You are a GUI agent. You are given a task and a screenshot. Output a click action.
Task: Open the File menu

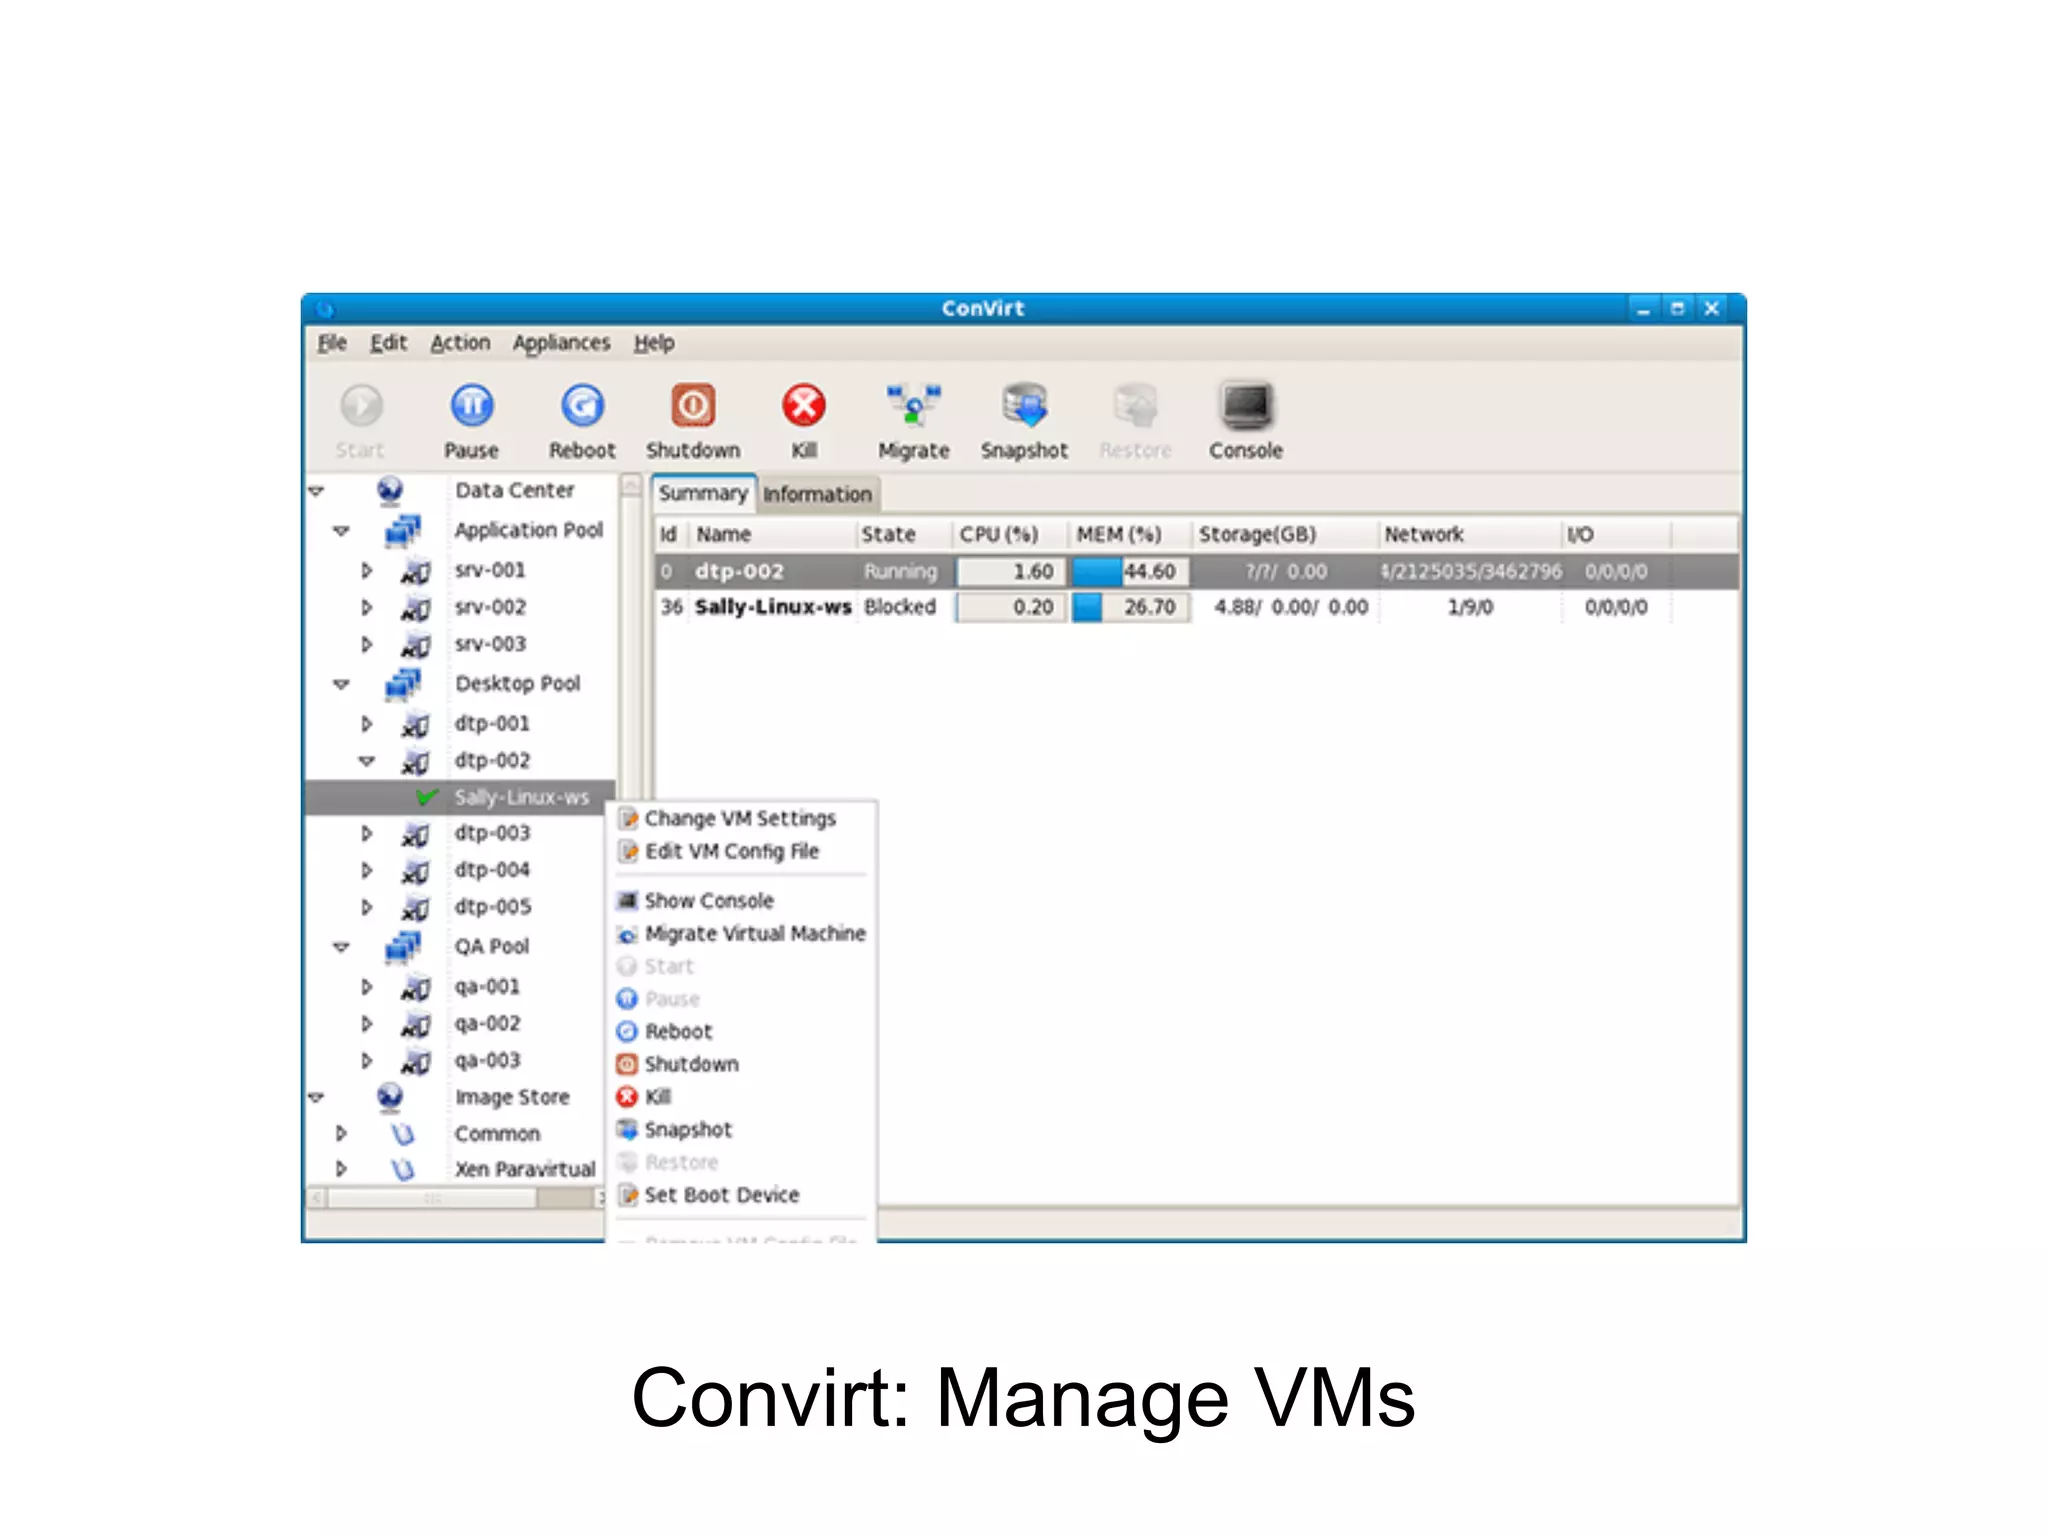tap(332, 343)
